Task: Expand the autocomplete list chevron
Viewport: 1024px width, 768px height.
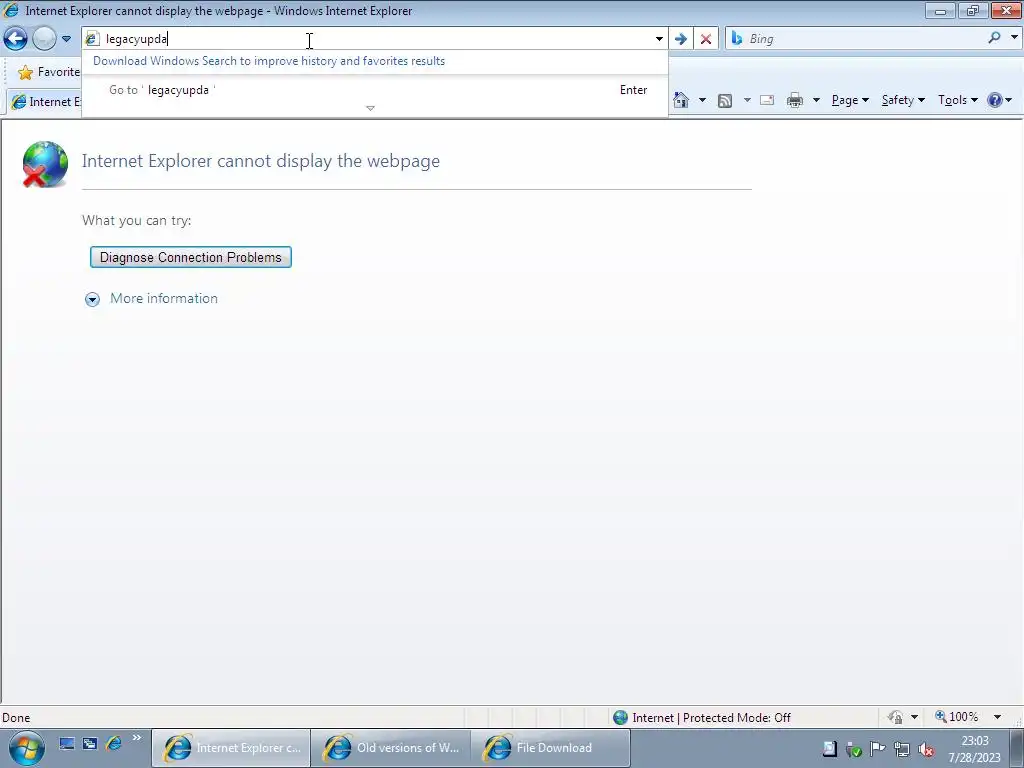Action: 370,108
